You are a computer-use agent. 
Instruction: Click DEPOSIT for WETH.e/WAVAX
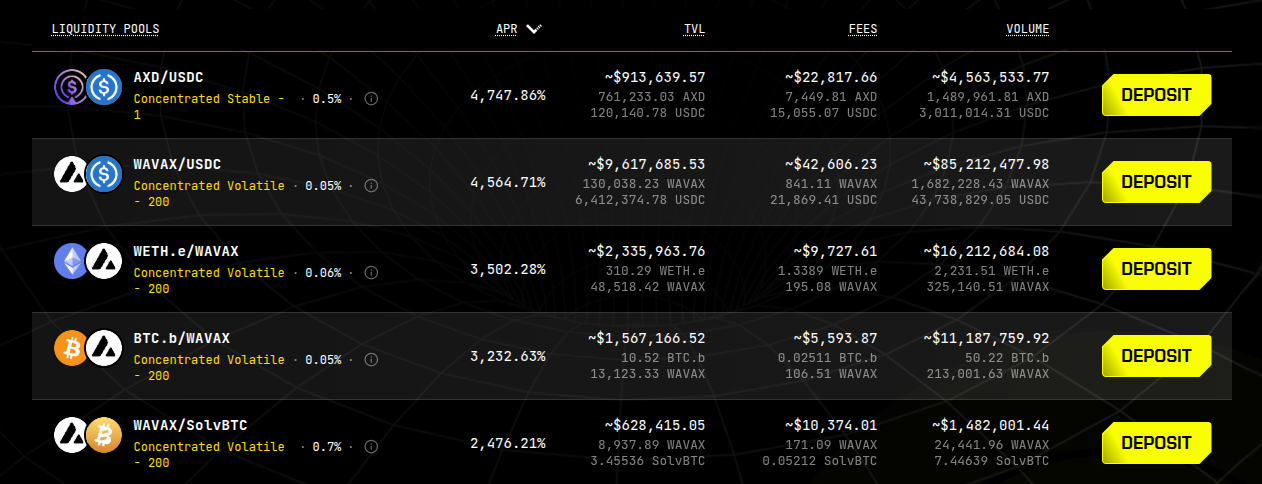coord(1156,270)
